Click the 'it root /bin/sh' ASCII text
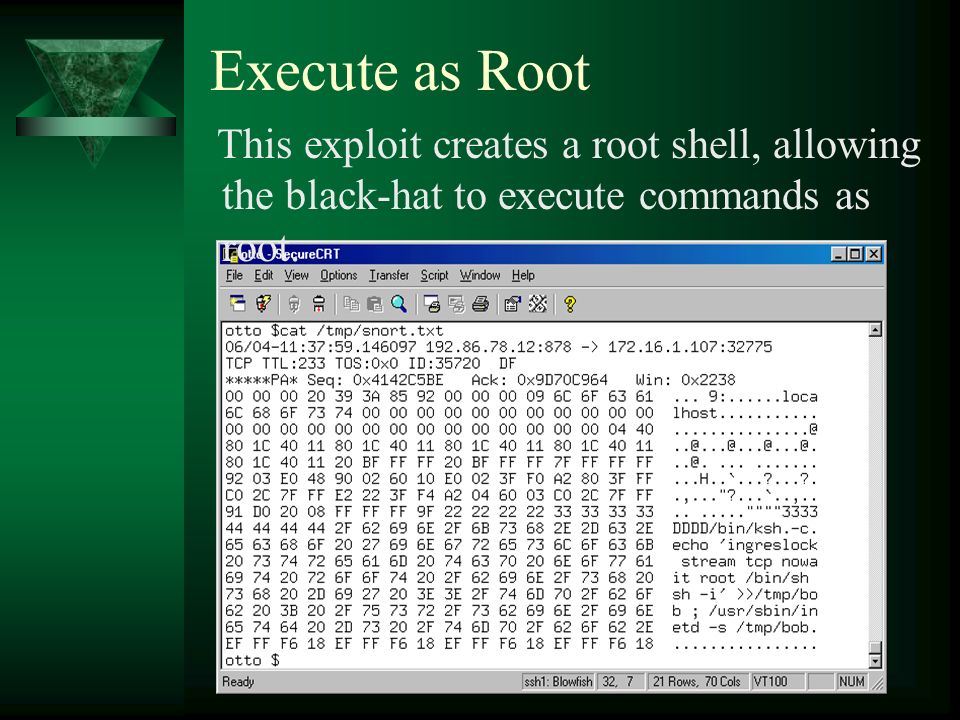 pos(740,579)
